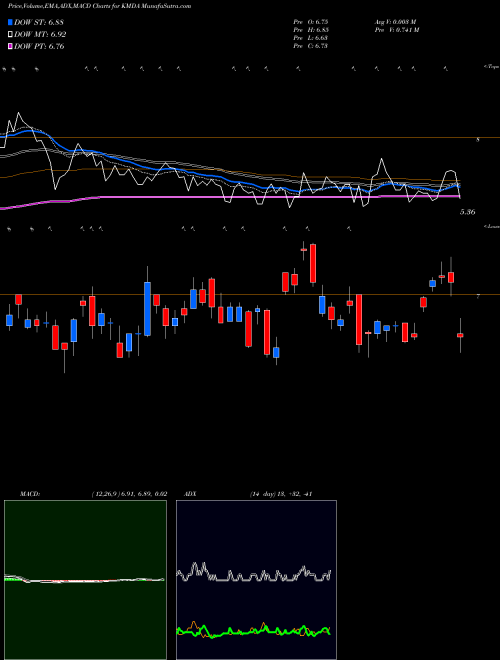This screenshot has height=660, width=500.
Task: Click the Avg V volume reading
Action: click(395, 21)
